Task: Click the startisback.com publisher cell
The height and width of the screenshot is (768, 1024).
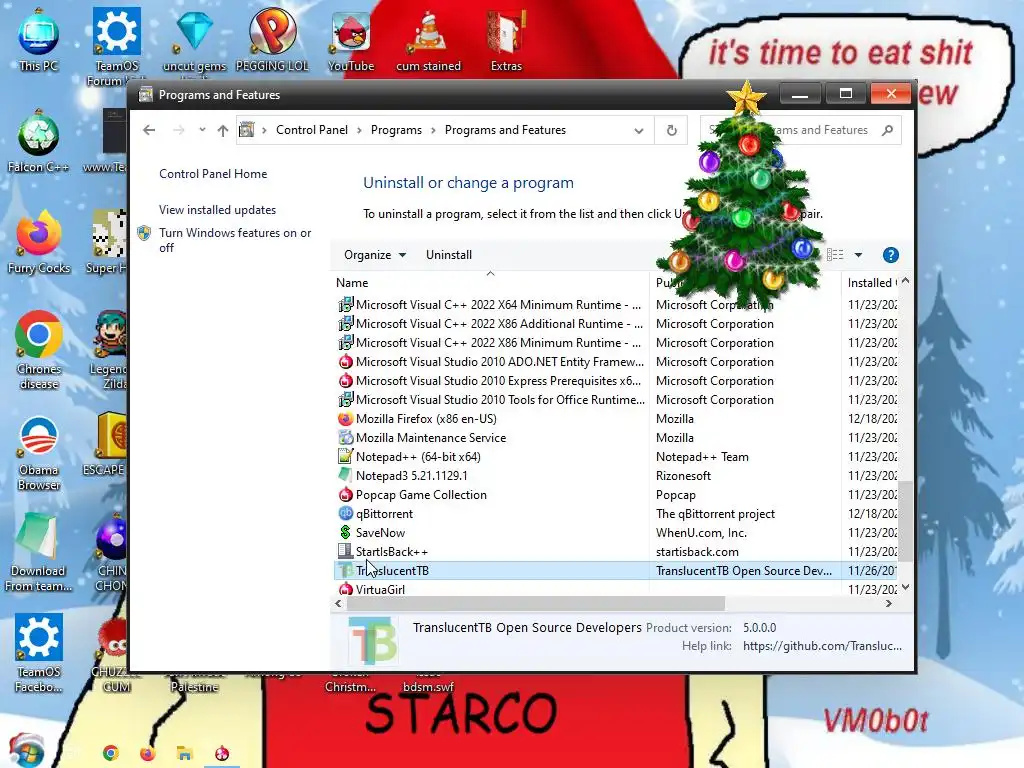Action: [697, 552]
